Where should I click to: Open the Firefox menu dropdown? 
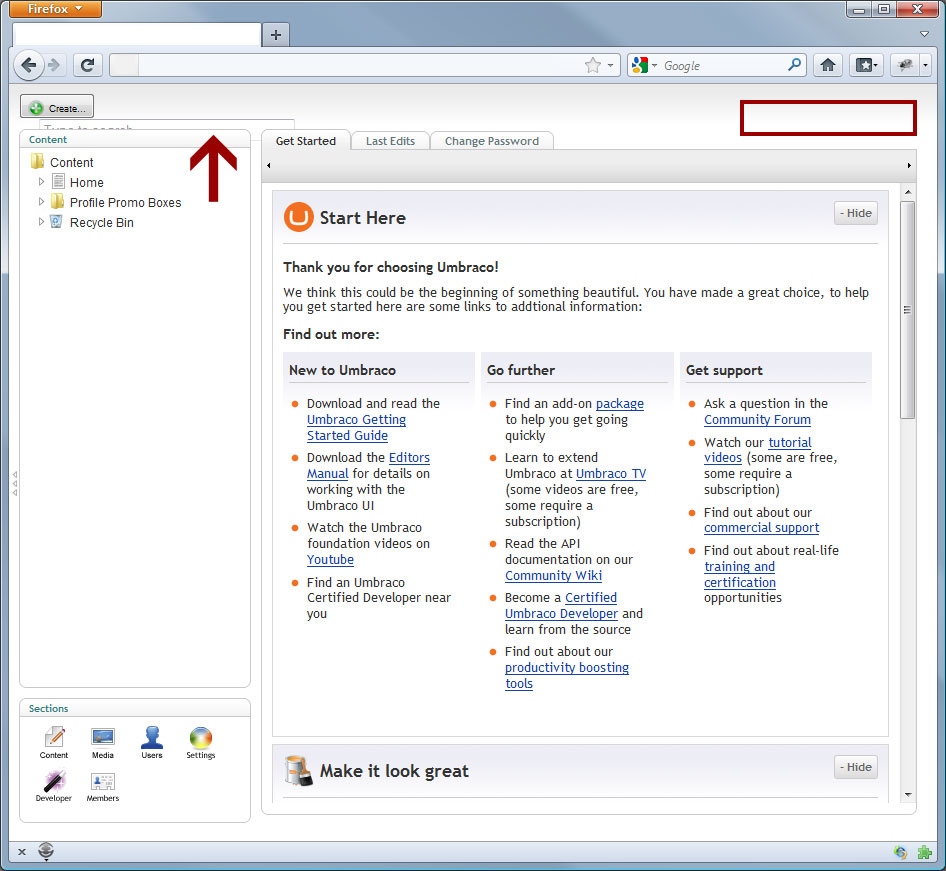[x=56, y=9]
